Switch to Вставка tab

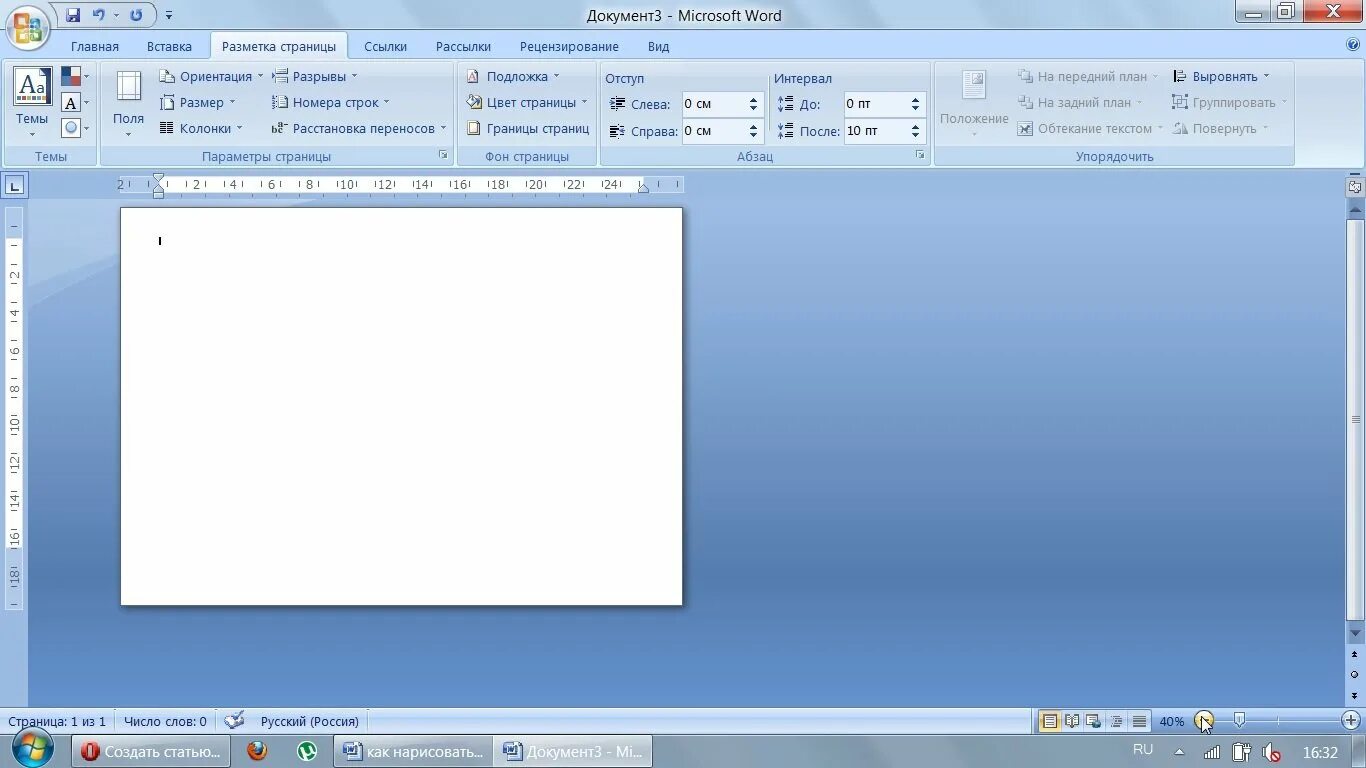(x=169, y=46)
